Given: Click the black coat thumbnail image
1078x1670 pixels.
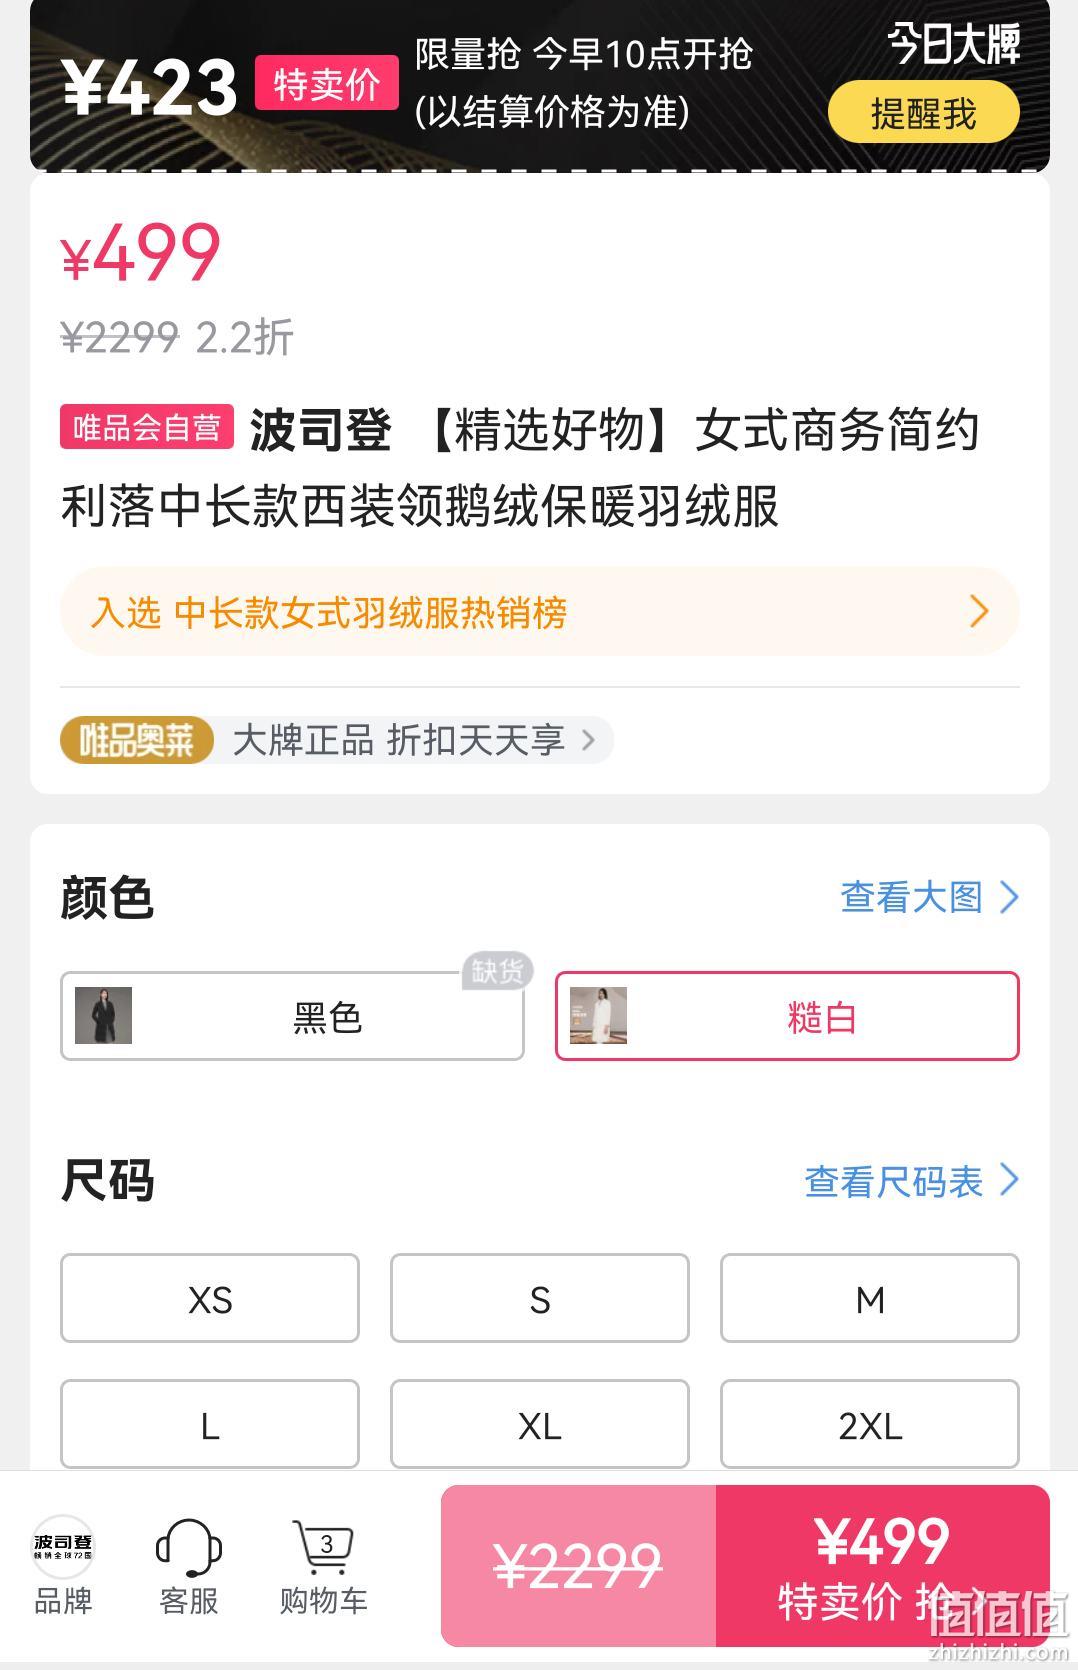Looking at the screenshot, I should (103, 1016).
